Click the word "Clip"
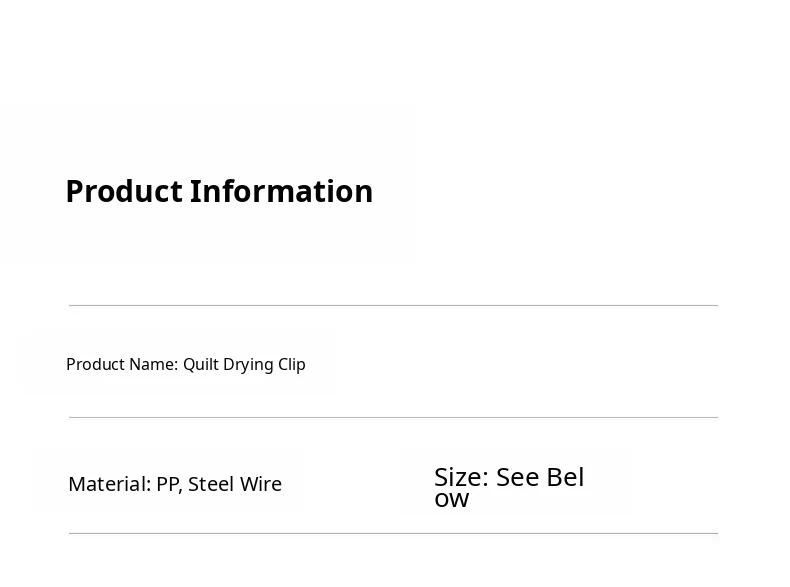The height and width of the screenshot is (587, 790). click(x=292, y=364)
